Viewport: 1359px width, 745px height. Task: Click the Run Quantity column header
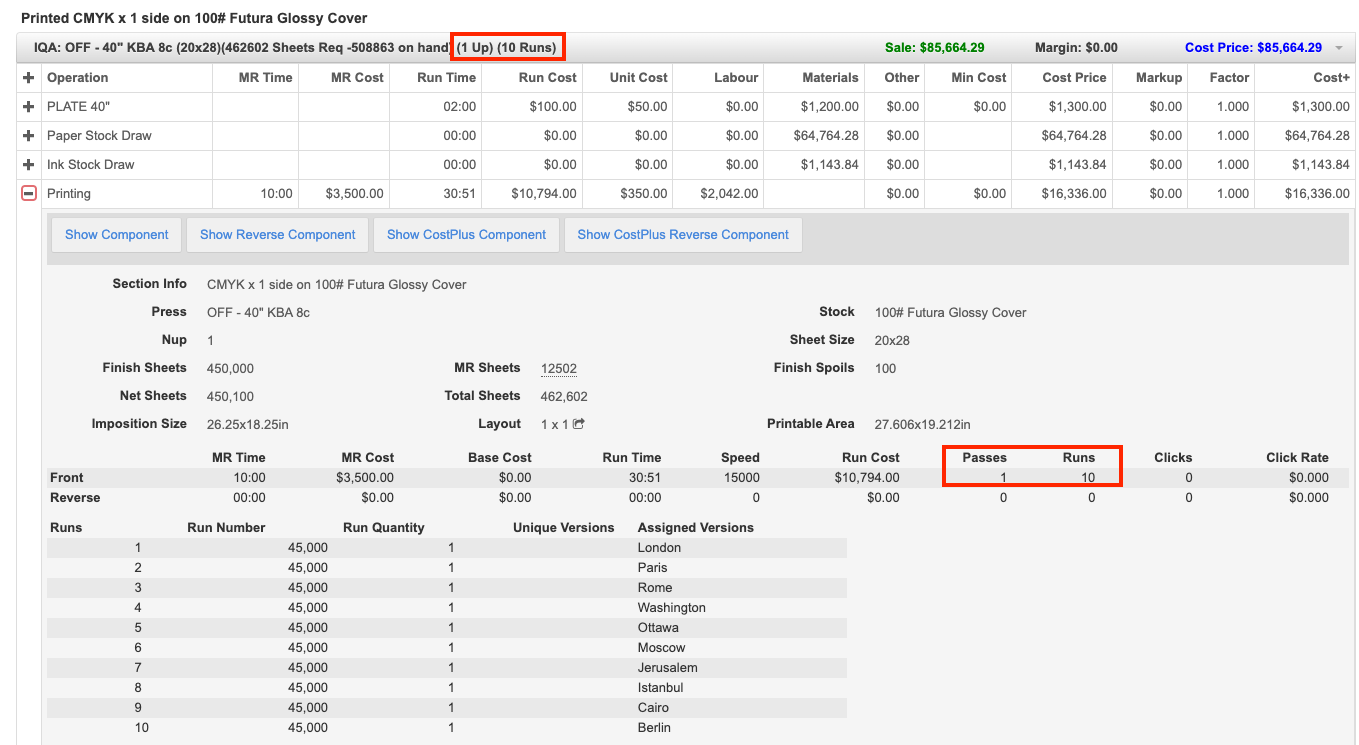(x=384, y=528)
